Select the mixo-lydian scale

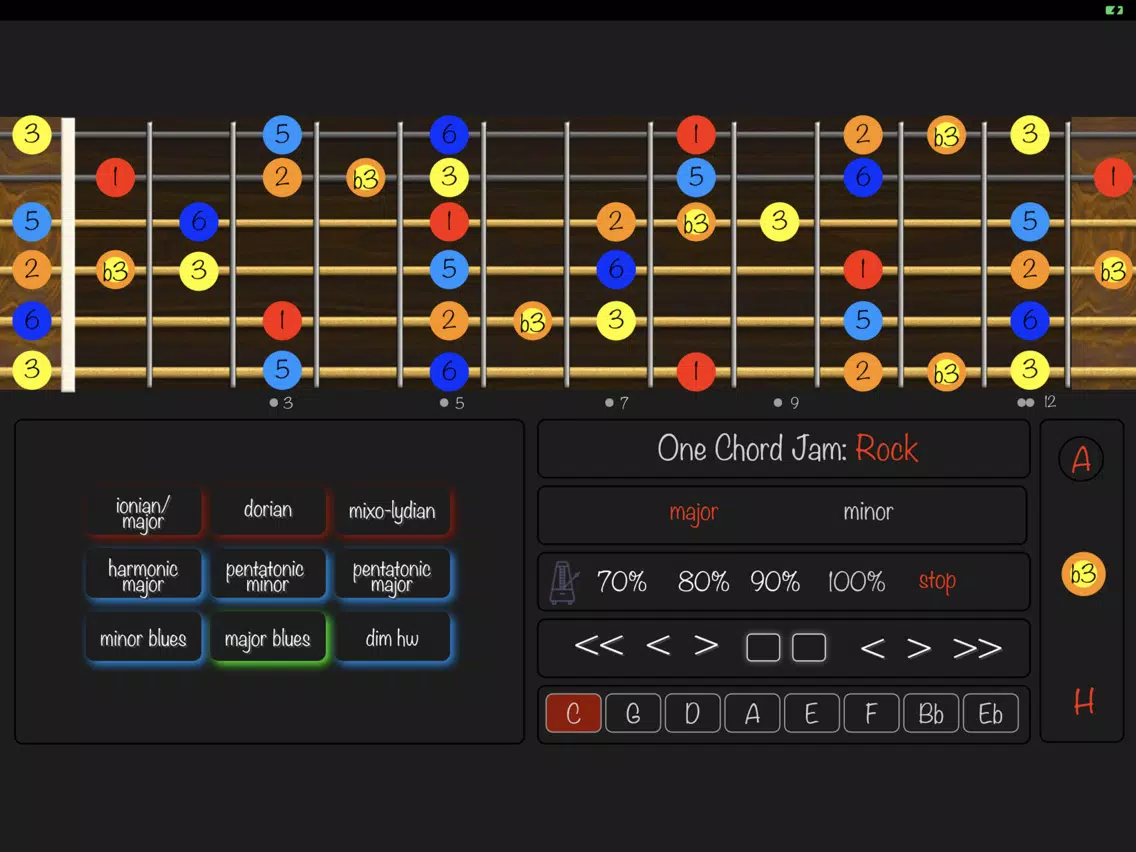pos(392,511)
